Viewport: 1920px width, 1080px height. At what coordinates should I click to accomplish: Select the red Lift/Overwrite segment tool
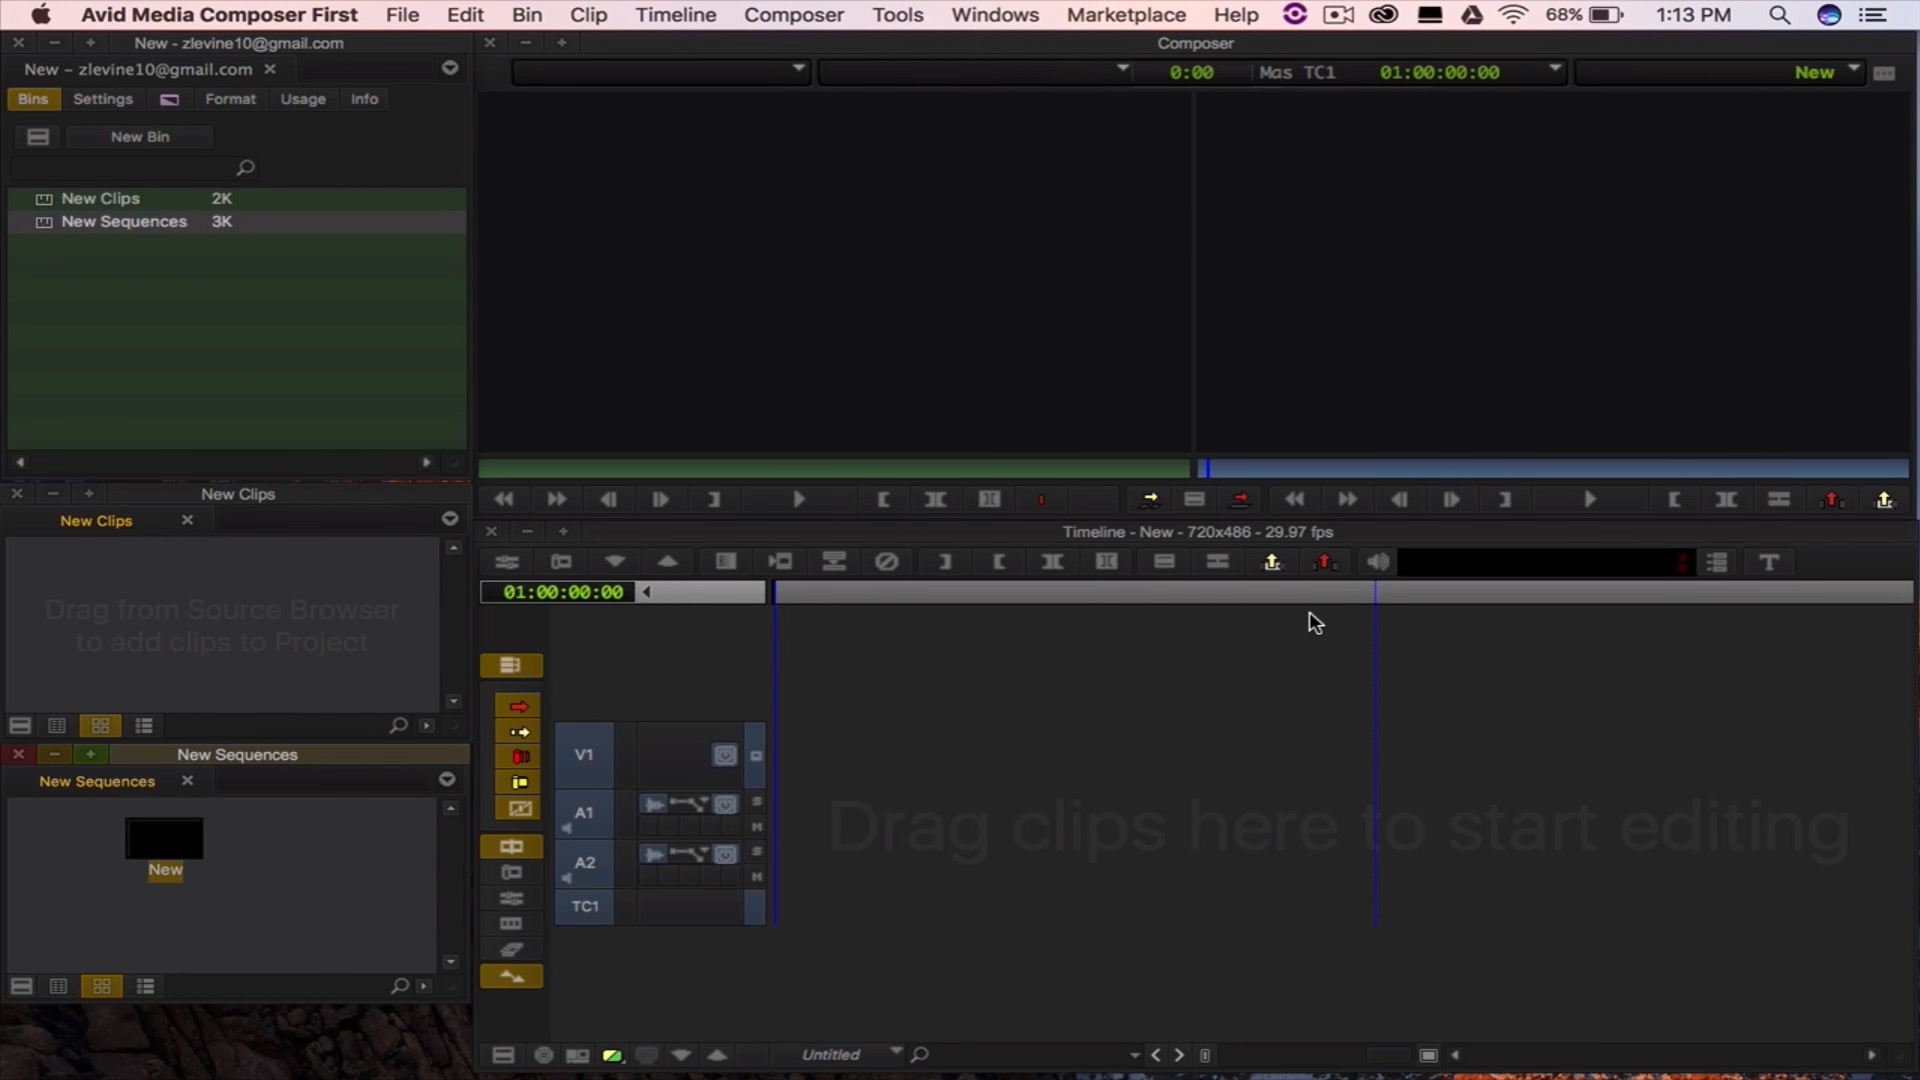(518, 706)
